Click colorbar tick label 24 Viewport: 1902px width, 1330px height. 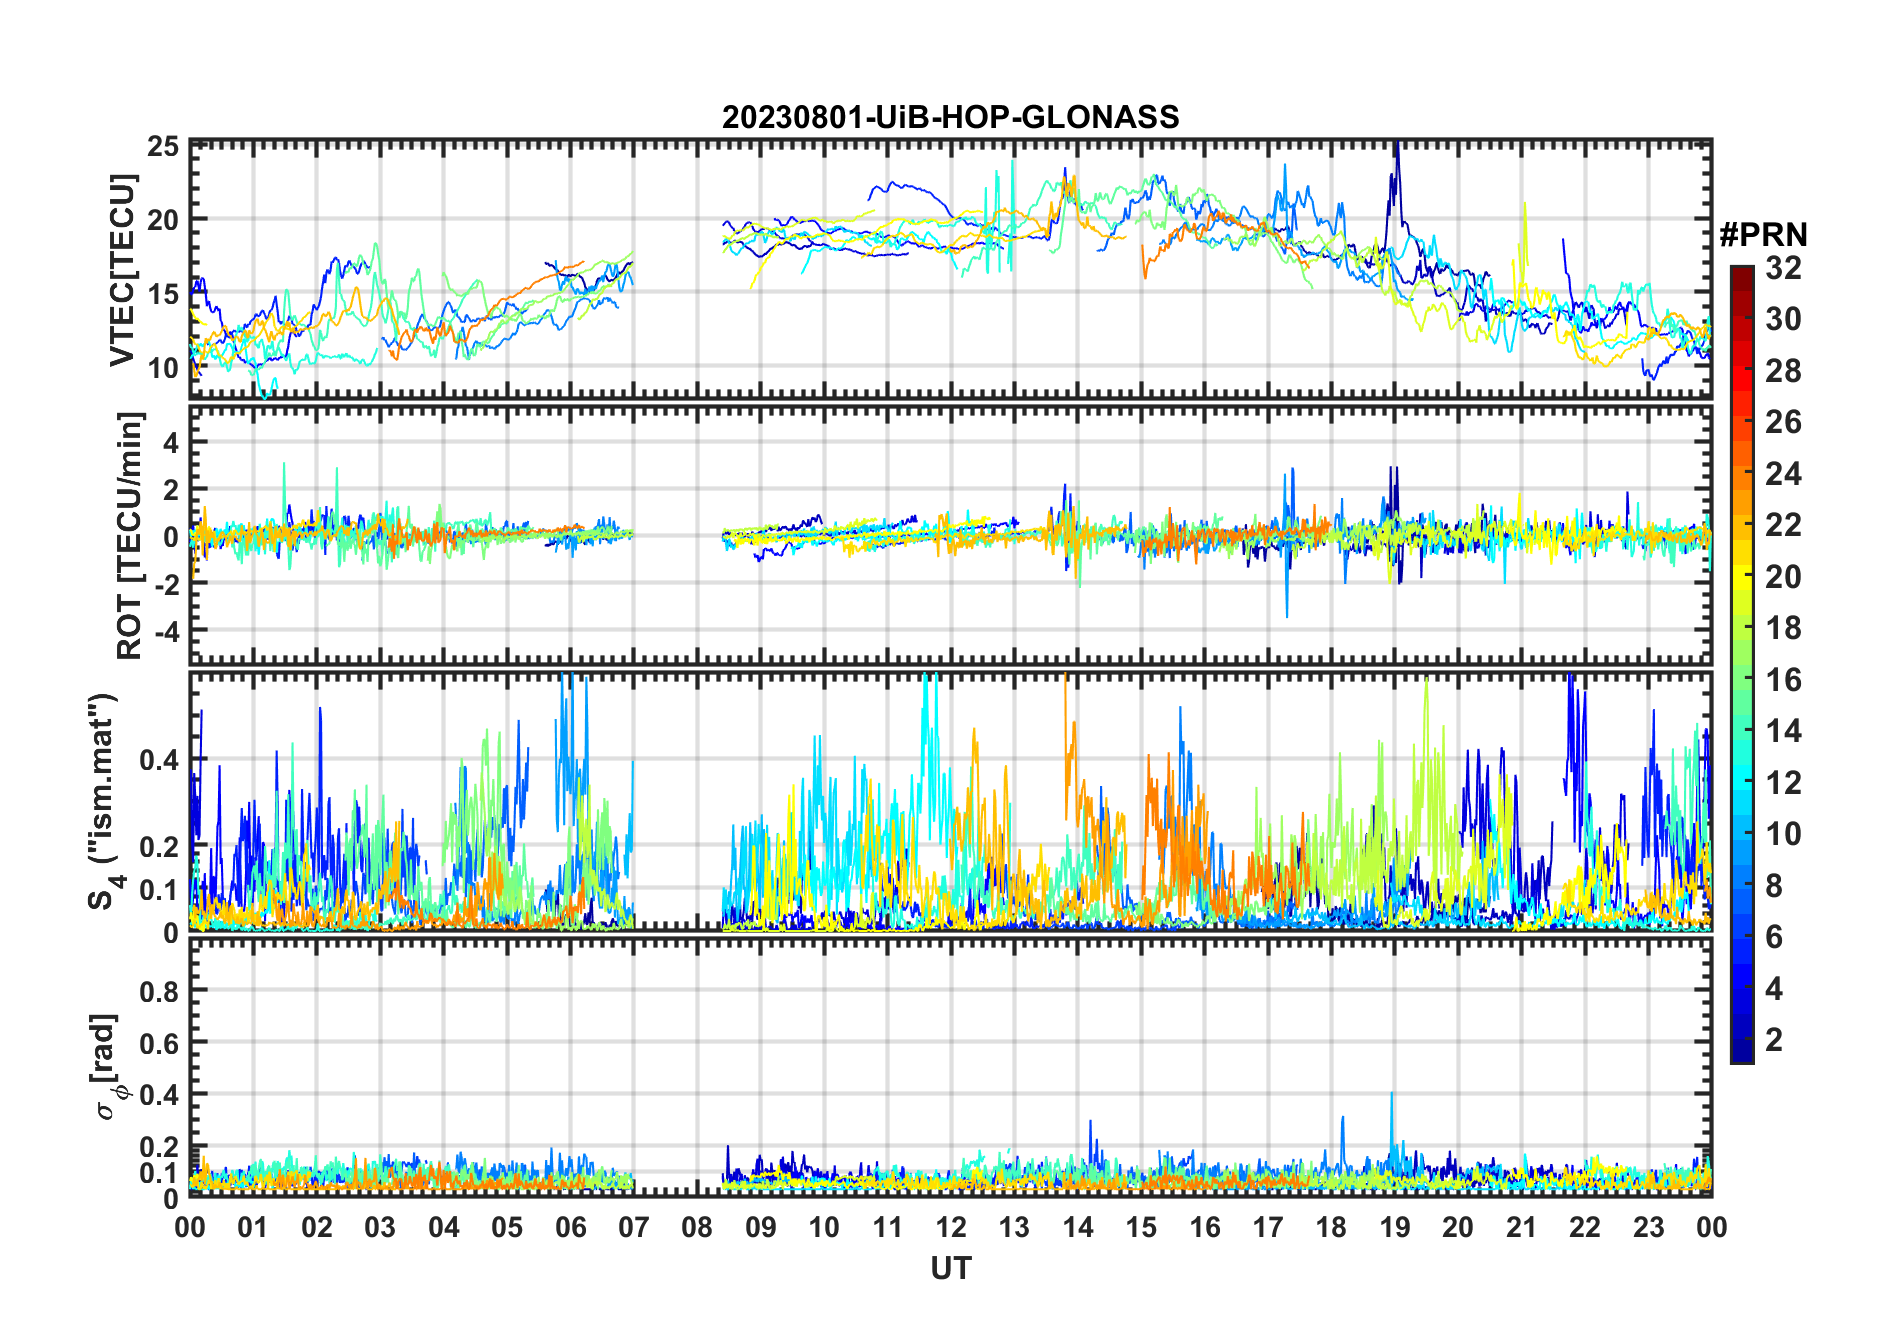click(1783, 474)
